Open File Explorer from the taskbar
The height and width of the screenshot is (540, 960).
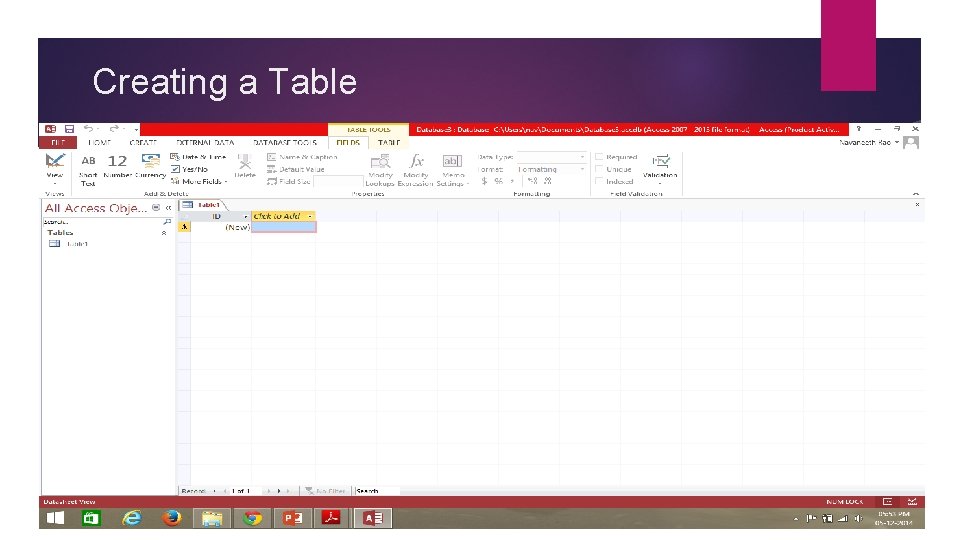click(x=212, y=518)
